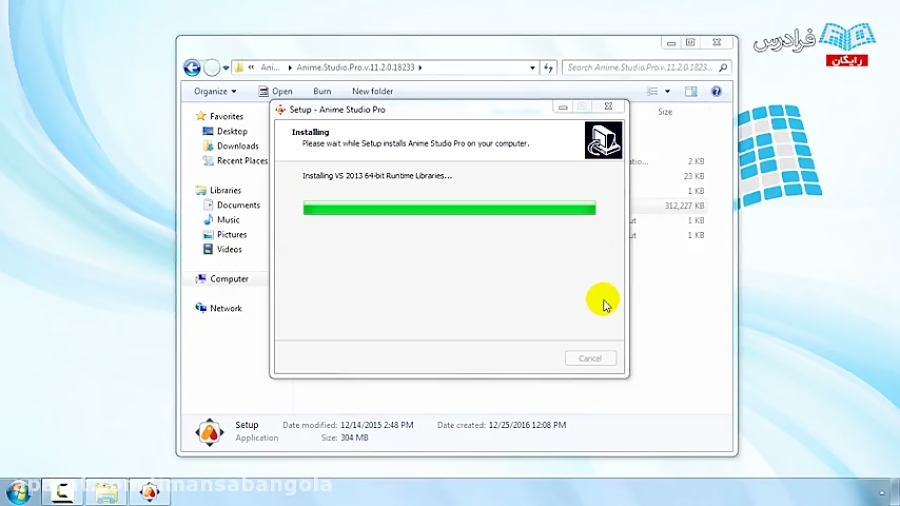Select Favorites in navigation pane
Viewport: 900px width, 506px height.
click(226, 116)
